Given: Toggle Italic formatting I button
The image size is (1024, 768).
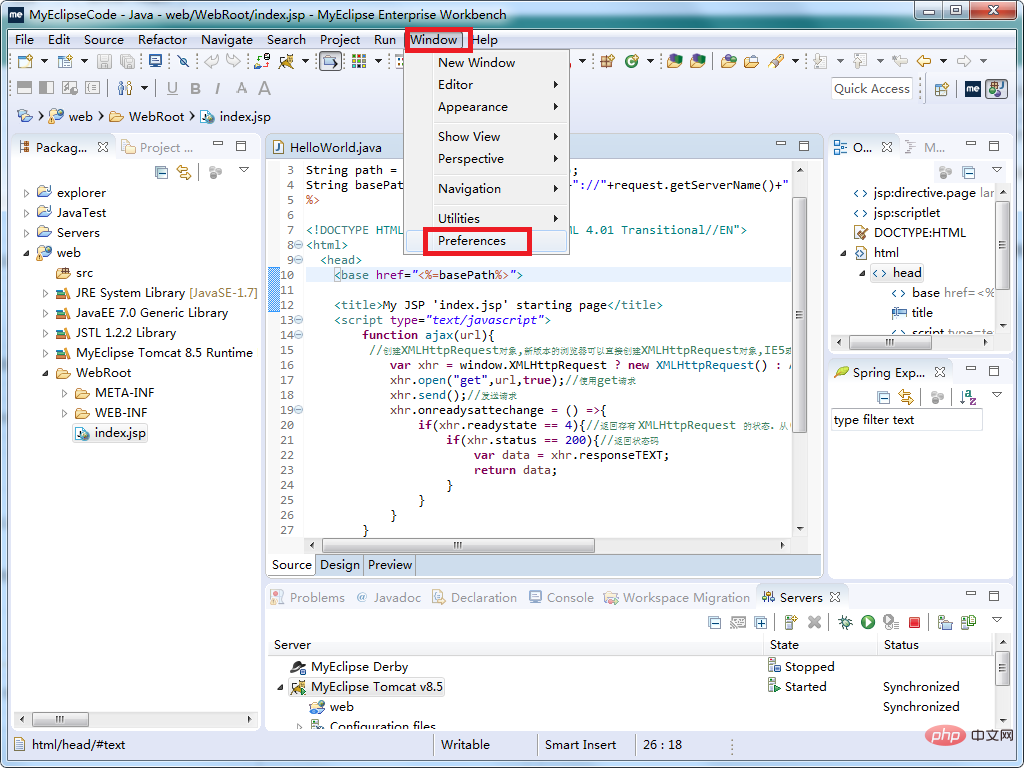Looking at the screenshot, I should click(217, 89).
